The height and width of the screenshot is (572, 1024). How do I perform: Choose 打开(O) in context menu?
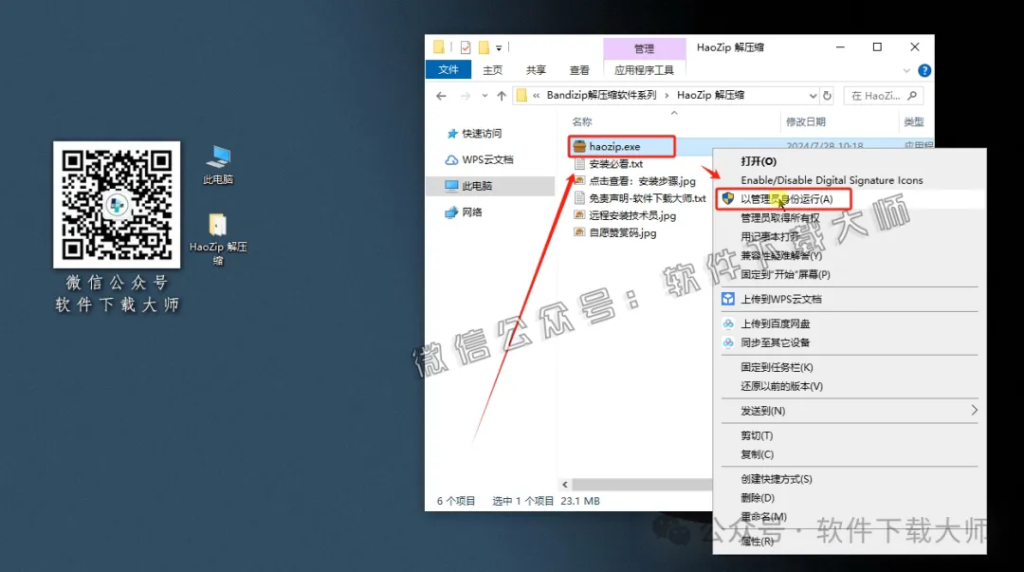pyautogui.click(x=849, y=161)
